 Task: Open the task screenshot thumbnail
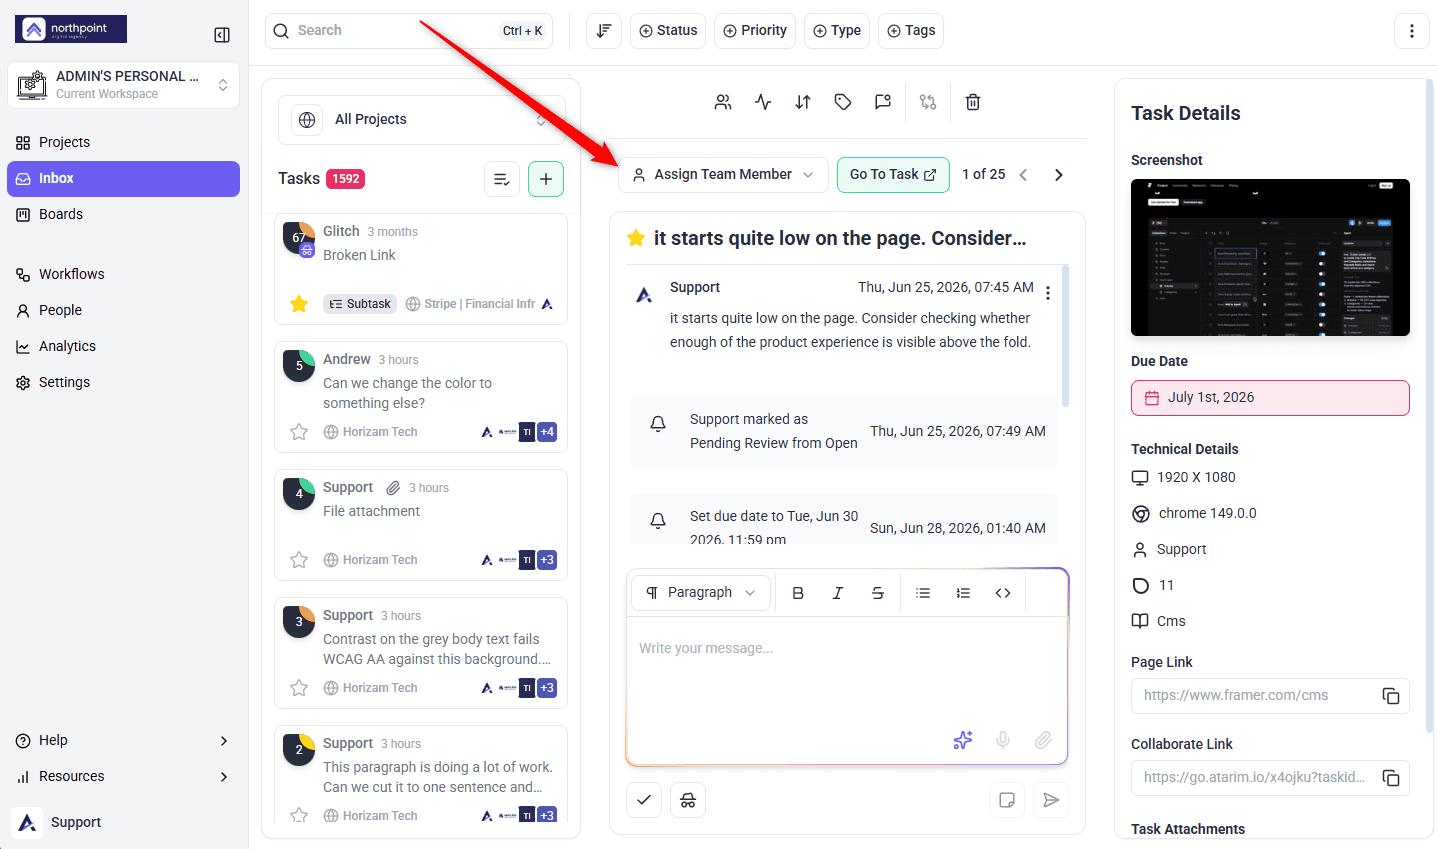(x=1270, y=258)
